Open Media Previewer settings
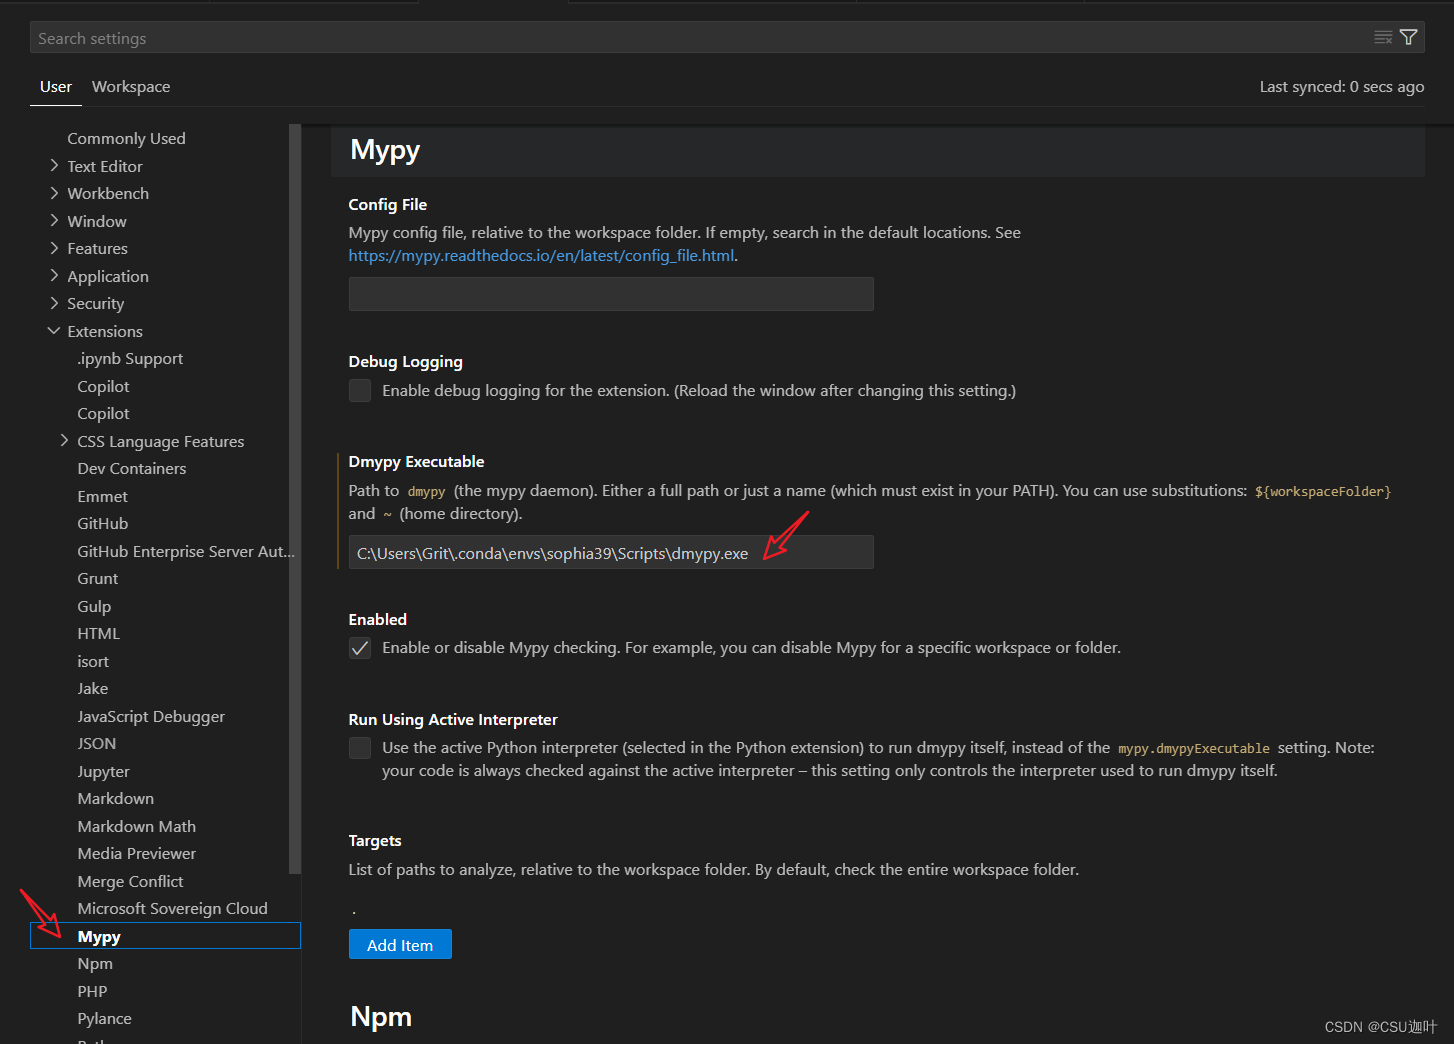The width and height of the screenshot is (1454, 1044). tap(137, 853)
